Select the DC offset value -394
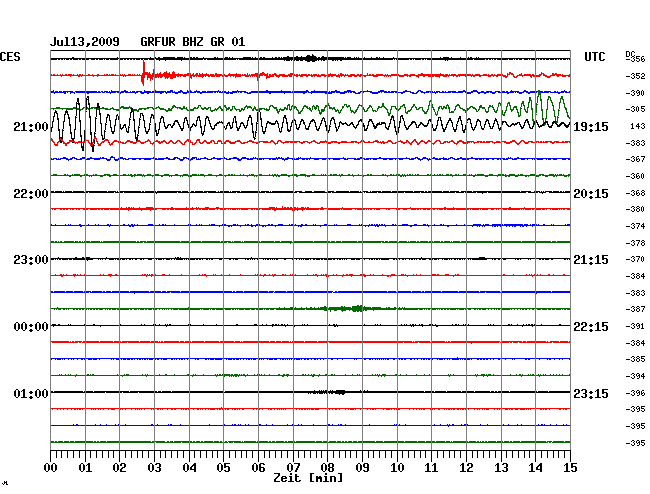Screen dimensions: 650x494 (635, 376)
